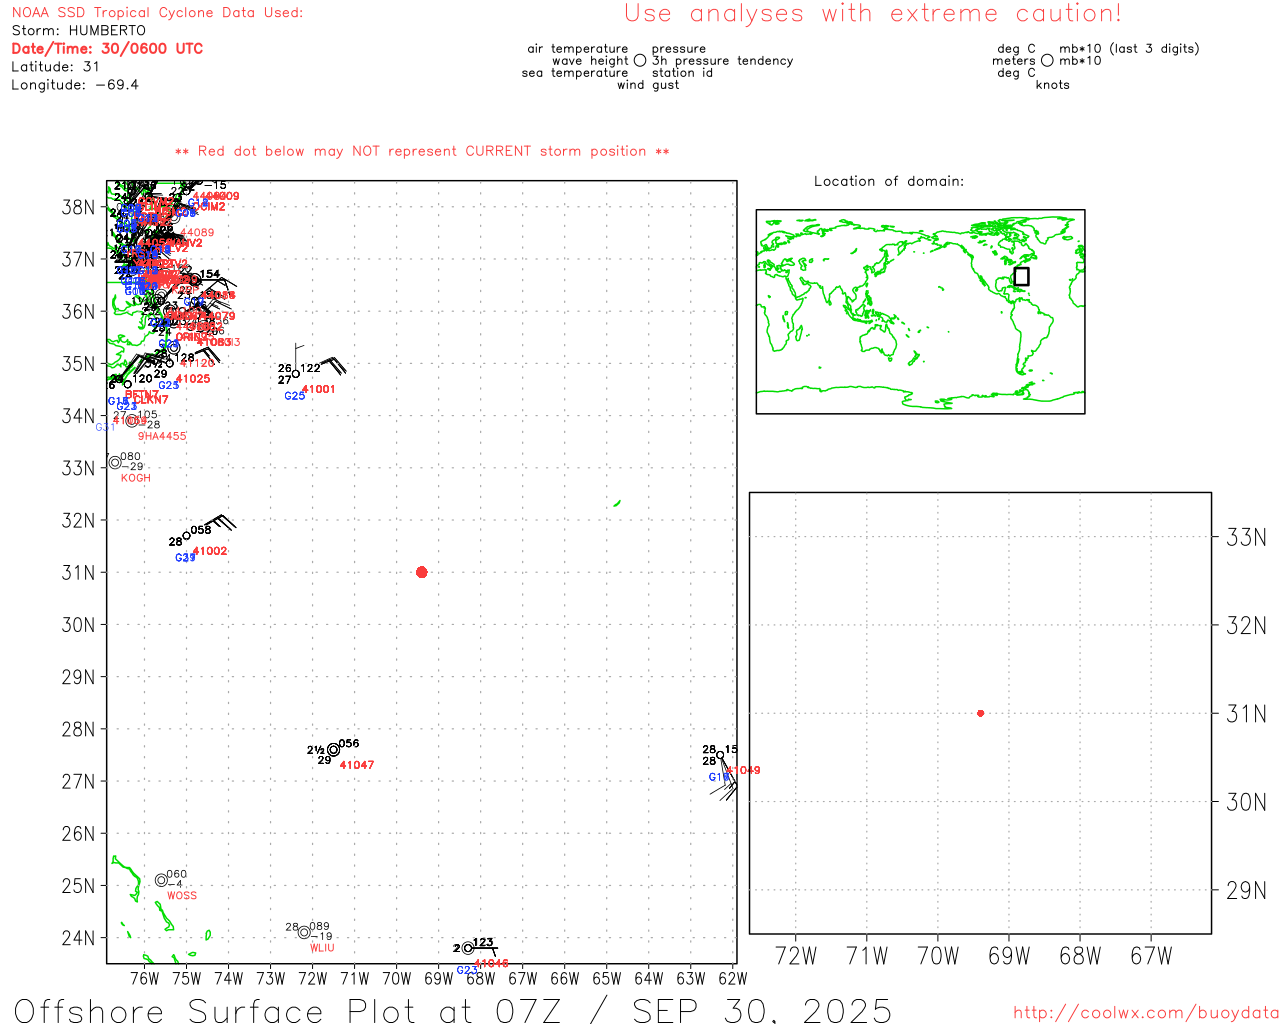Click the 'Longitude: -69.4' text

pyautogui.click(x=75, y=84)
